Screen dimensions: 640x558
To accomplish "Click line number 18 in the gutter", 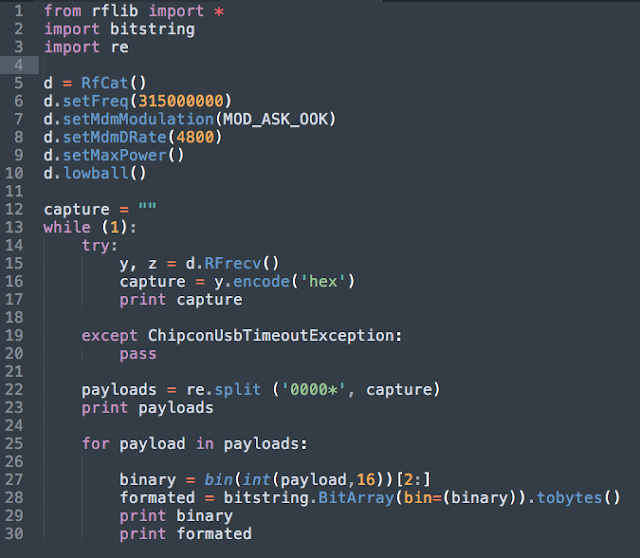I will pyautogui.click(x=14, y=317).
